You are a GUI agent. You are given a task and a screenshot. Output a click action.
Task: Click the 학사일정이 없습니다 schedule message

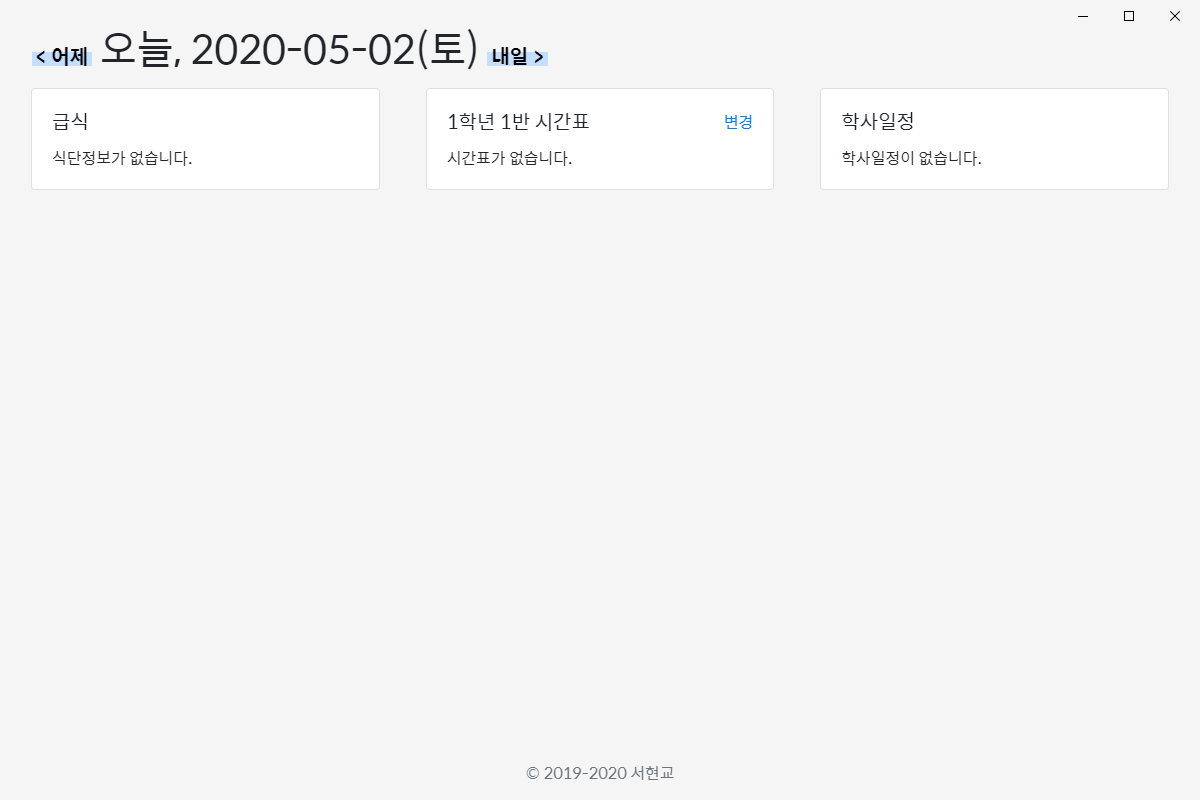[912, 158]
